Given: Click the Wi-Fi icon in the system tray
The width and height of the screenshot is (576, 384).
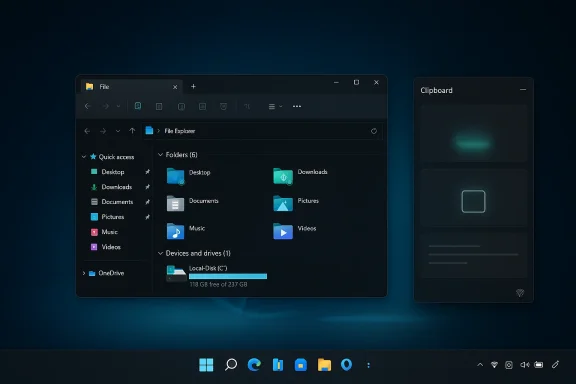Looking at the screenshot, I should pyautogui.click(x=494, y=365).
